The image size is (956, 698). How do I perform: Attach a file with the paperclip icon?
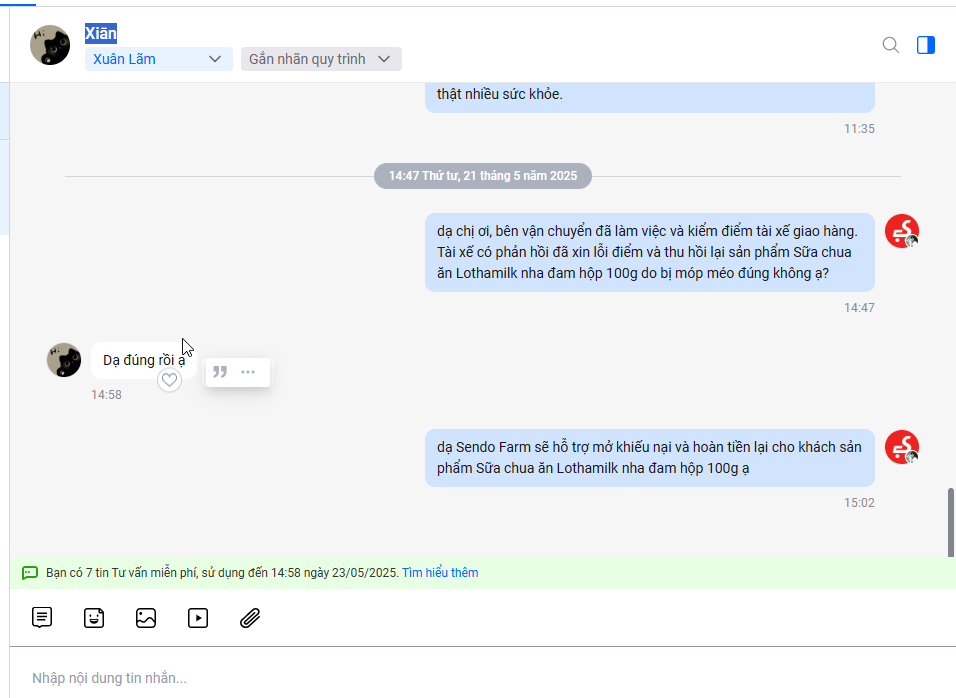[x=250, y=618]
